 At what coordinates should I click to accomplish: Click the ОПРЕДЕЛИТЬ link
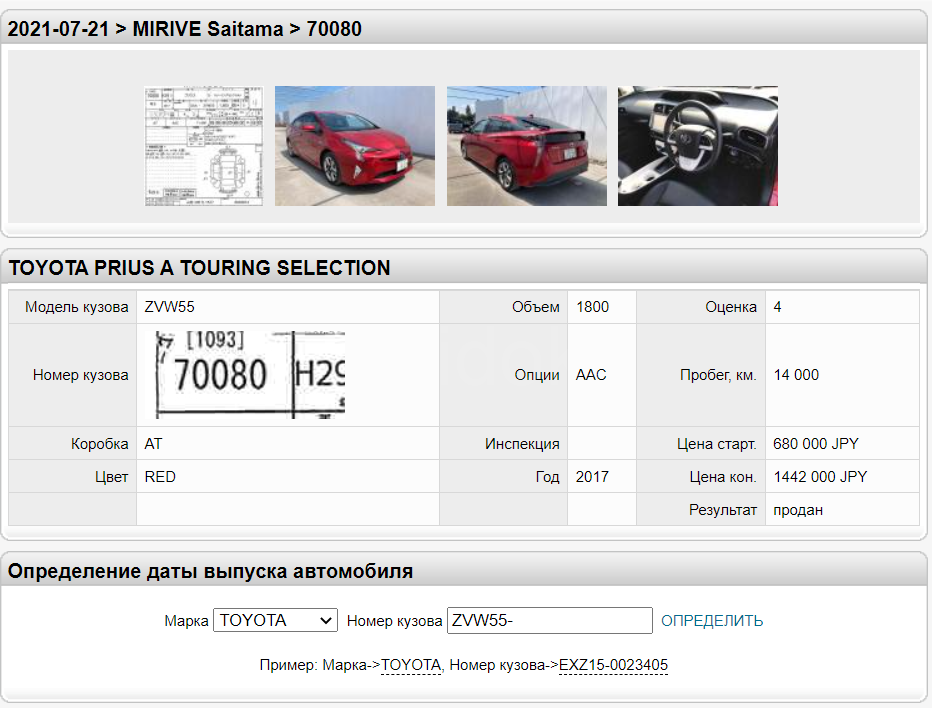tap(712, 621)
